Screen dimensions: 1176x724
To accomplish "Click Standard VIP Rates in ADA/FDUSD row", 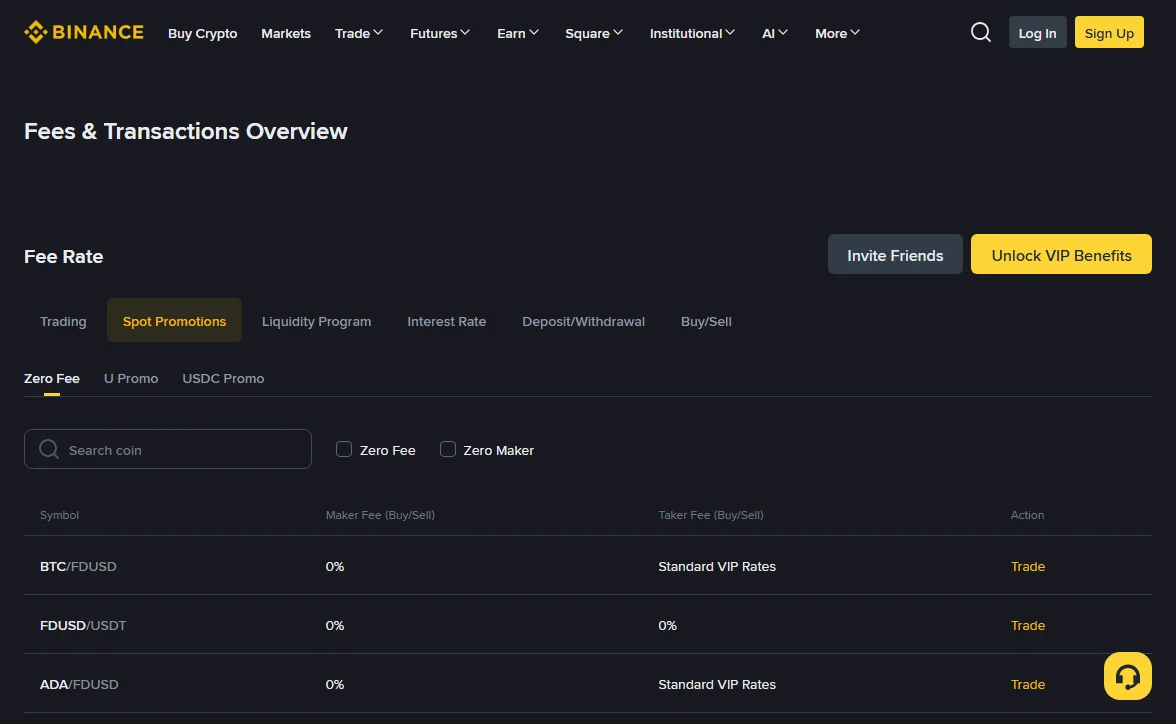I will click(717, 684).
